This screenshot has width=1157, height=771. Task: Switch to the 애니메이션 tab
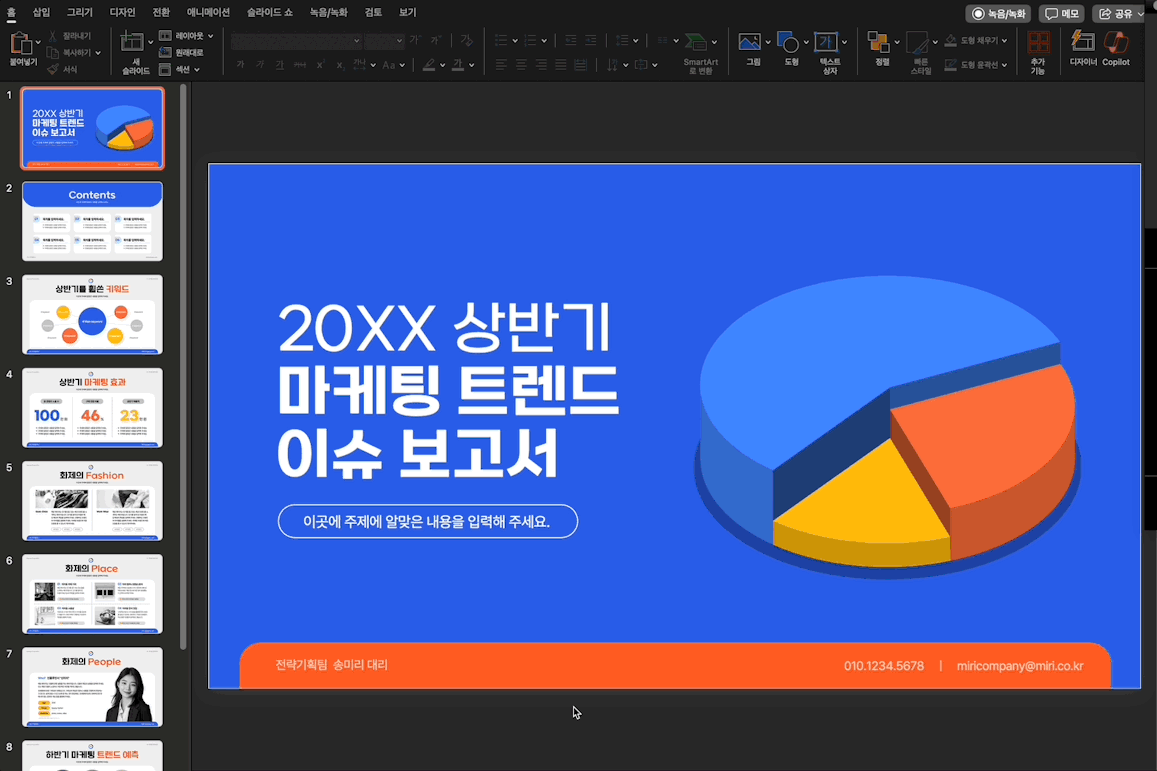(208, 12)
